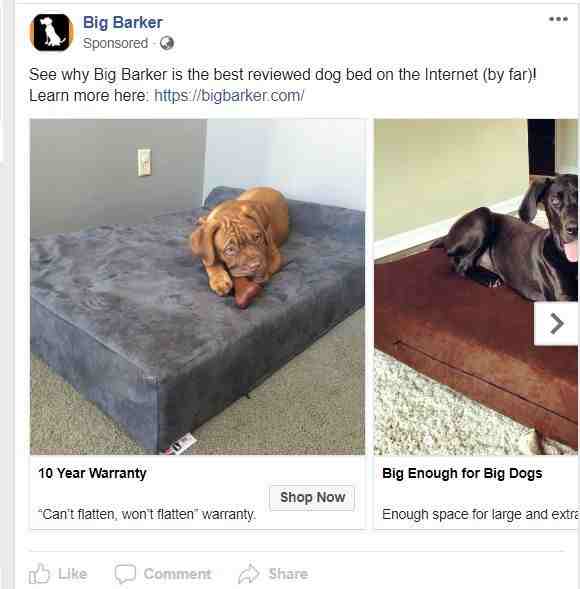Screen dimensions: 580x589
Task: Click the Shop Now button
Action: pyautogui.click(x=312, y=497)
